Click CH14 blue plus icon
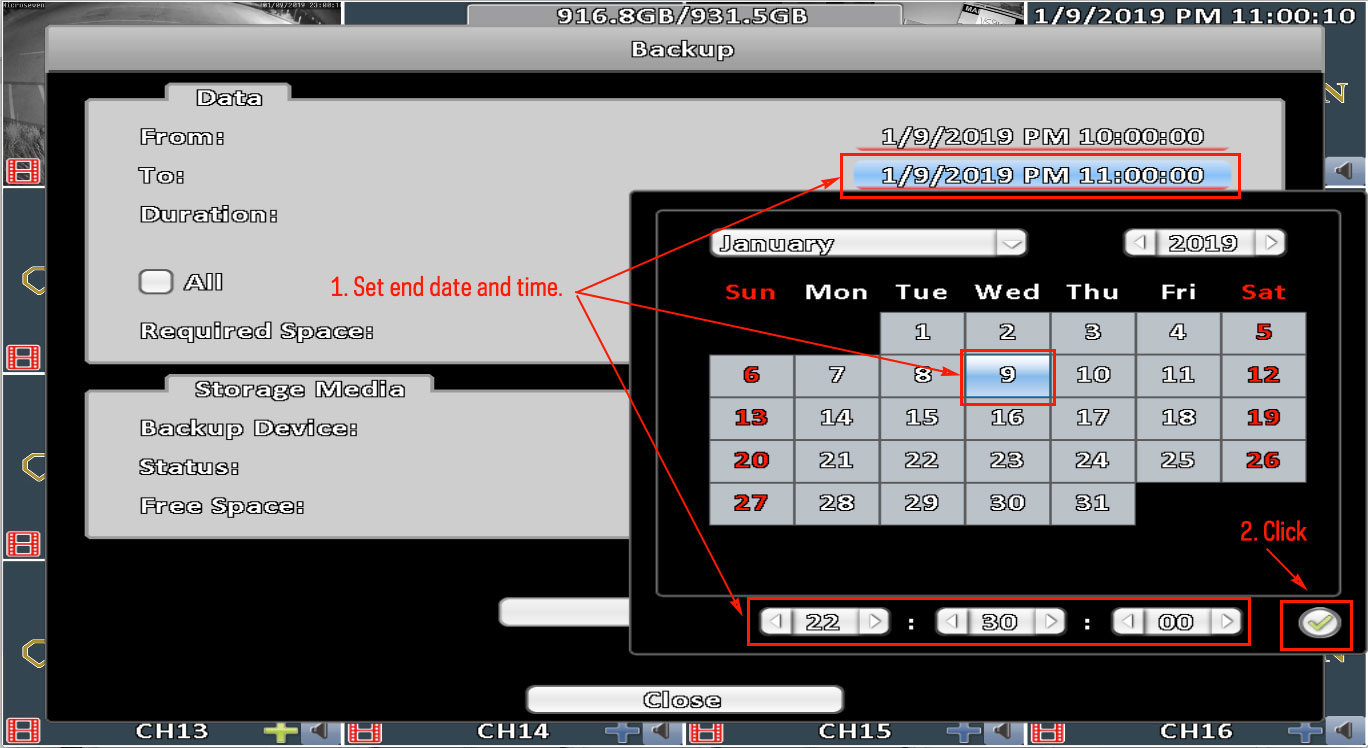 point(622,732)
